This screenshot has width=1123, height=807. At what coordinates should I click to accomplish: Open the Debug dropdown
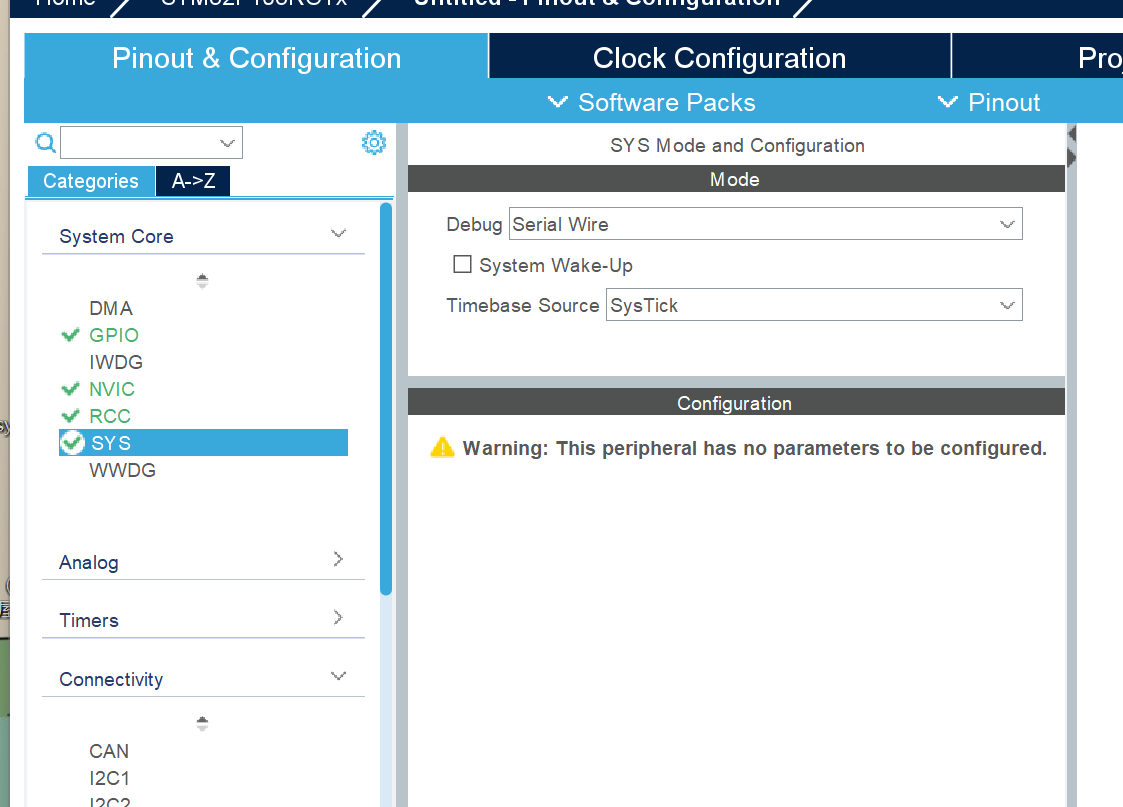point(766,224)
